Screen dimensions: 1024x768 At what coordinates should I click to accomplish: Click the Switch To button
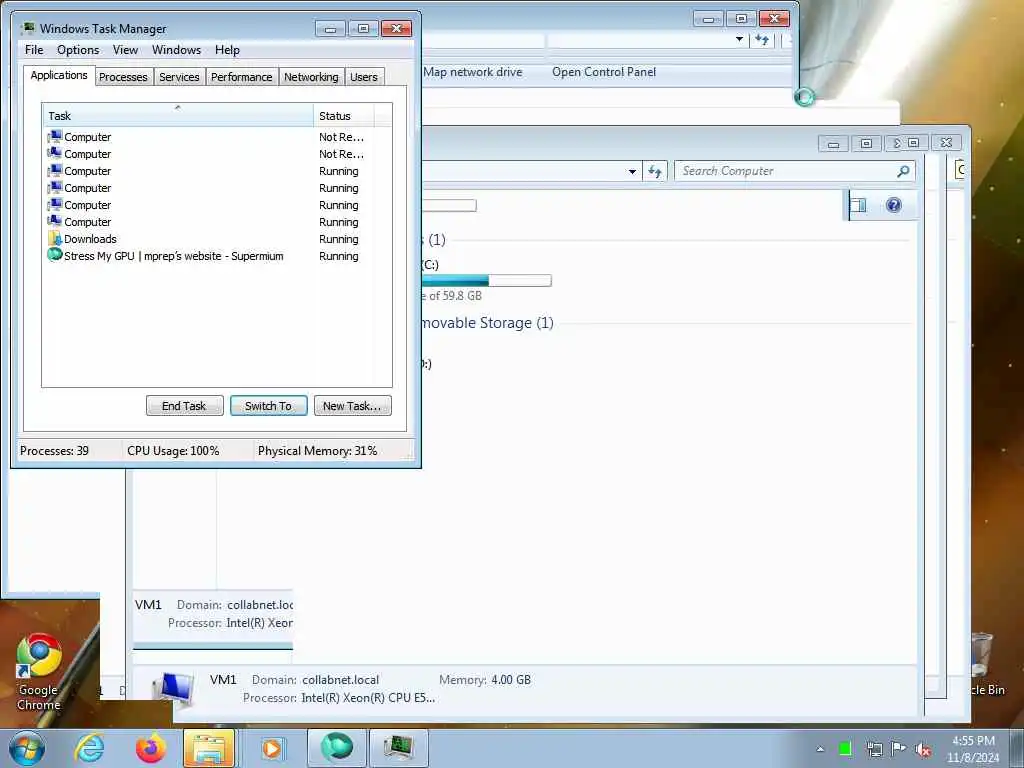pyautogui.click(x=268, y=406)
